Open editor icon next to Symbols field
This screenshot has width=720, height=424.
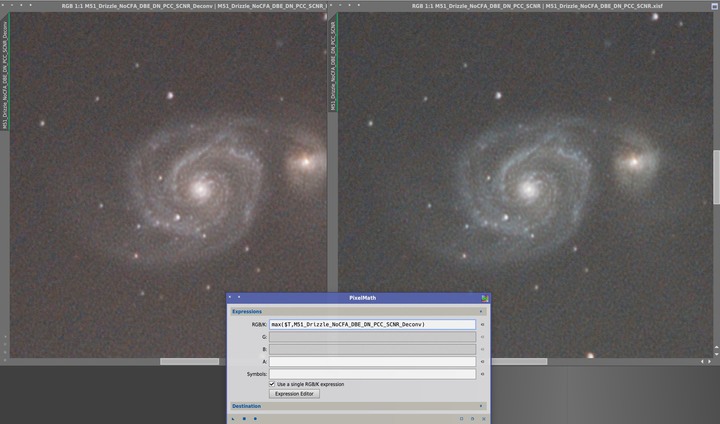(x=482, y=374)
